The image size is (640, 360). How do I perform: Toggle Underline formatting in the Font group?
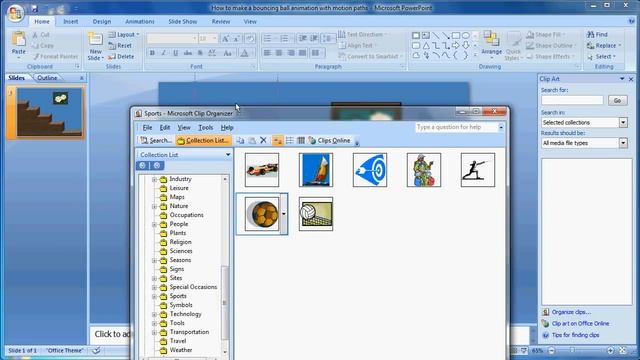coord(176,53)
